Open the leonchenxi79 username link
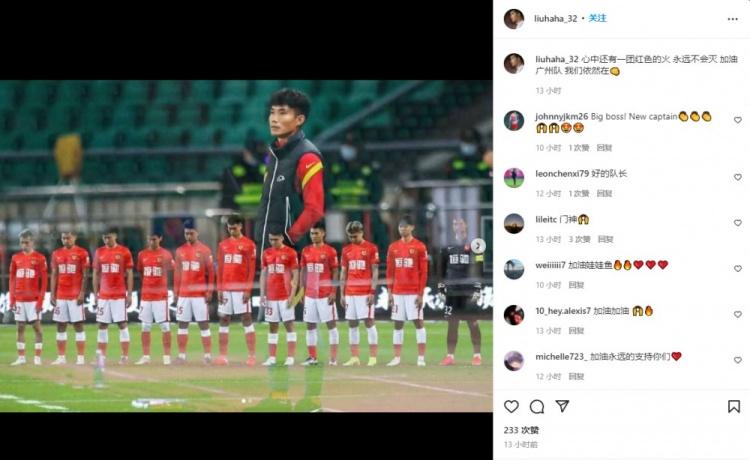This screenshot has height=460, width=750. (x=562, y=174)
